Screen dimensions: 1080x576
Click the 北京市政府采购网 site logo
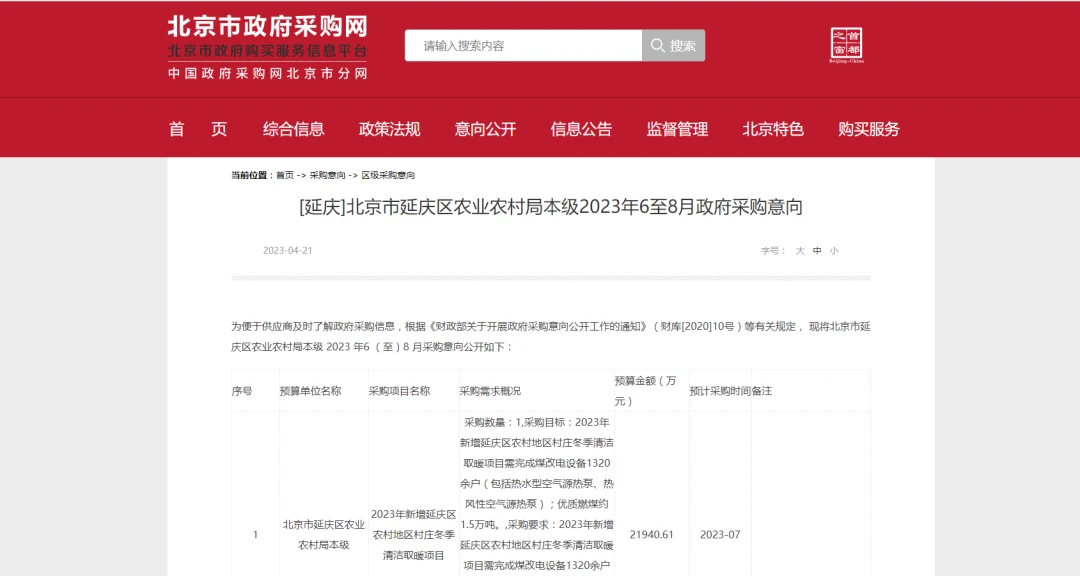click(267, 27)
